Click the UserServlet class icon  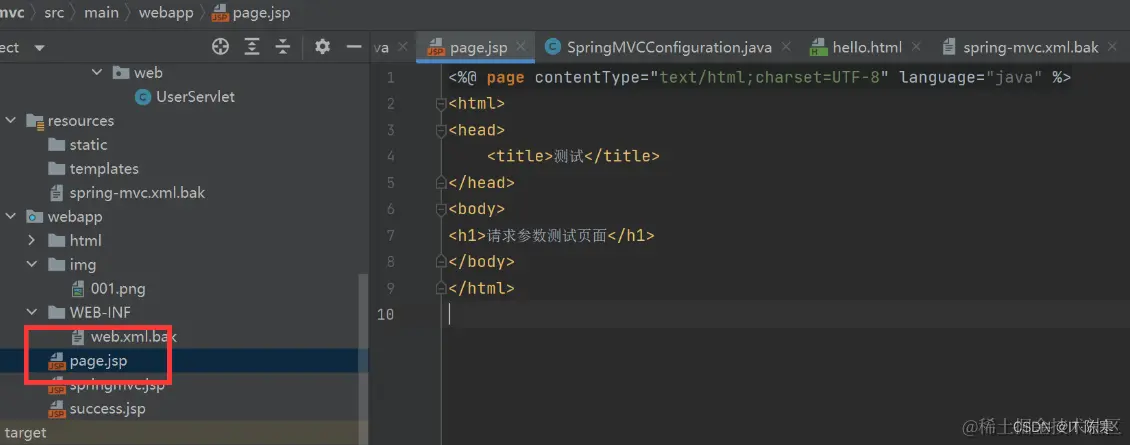(143, 97)
